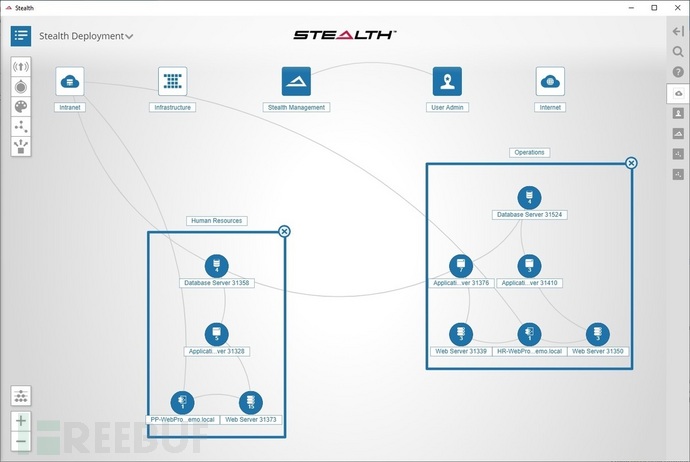The image size is (690, 462).
Task: Click the hierarchy layout button
Action: coord(21,396)
